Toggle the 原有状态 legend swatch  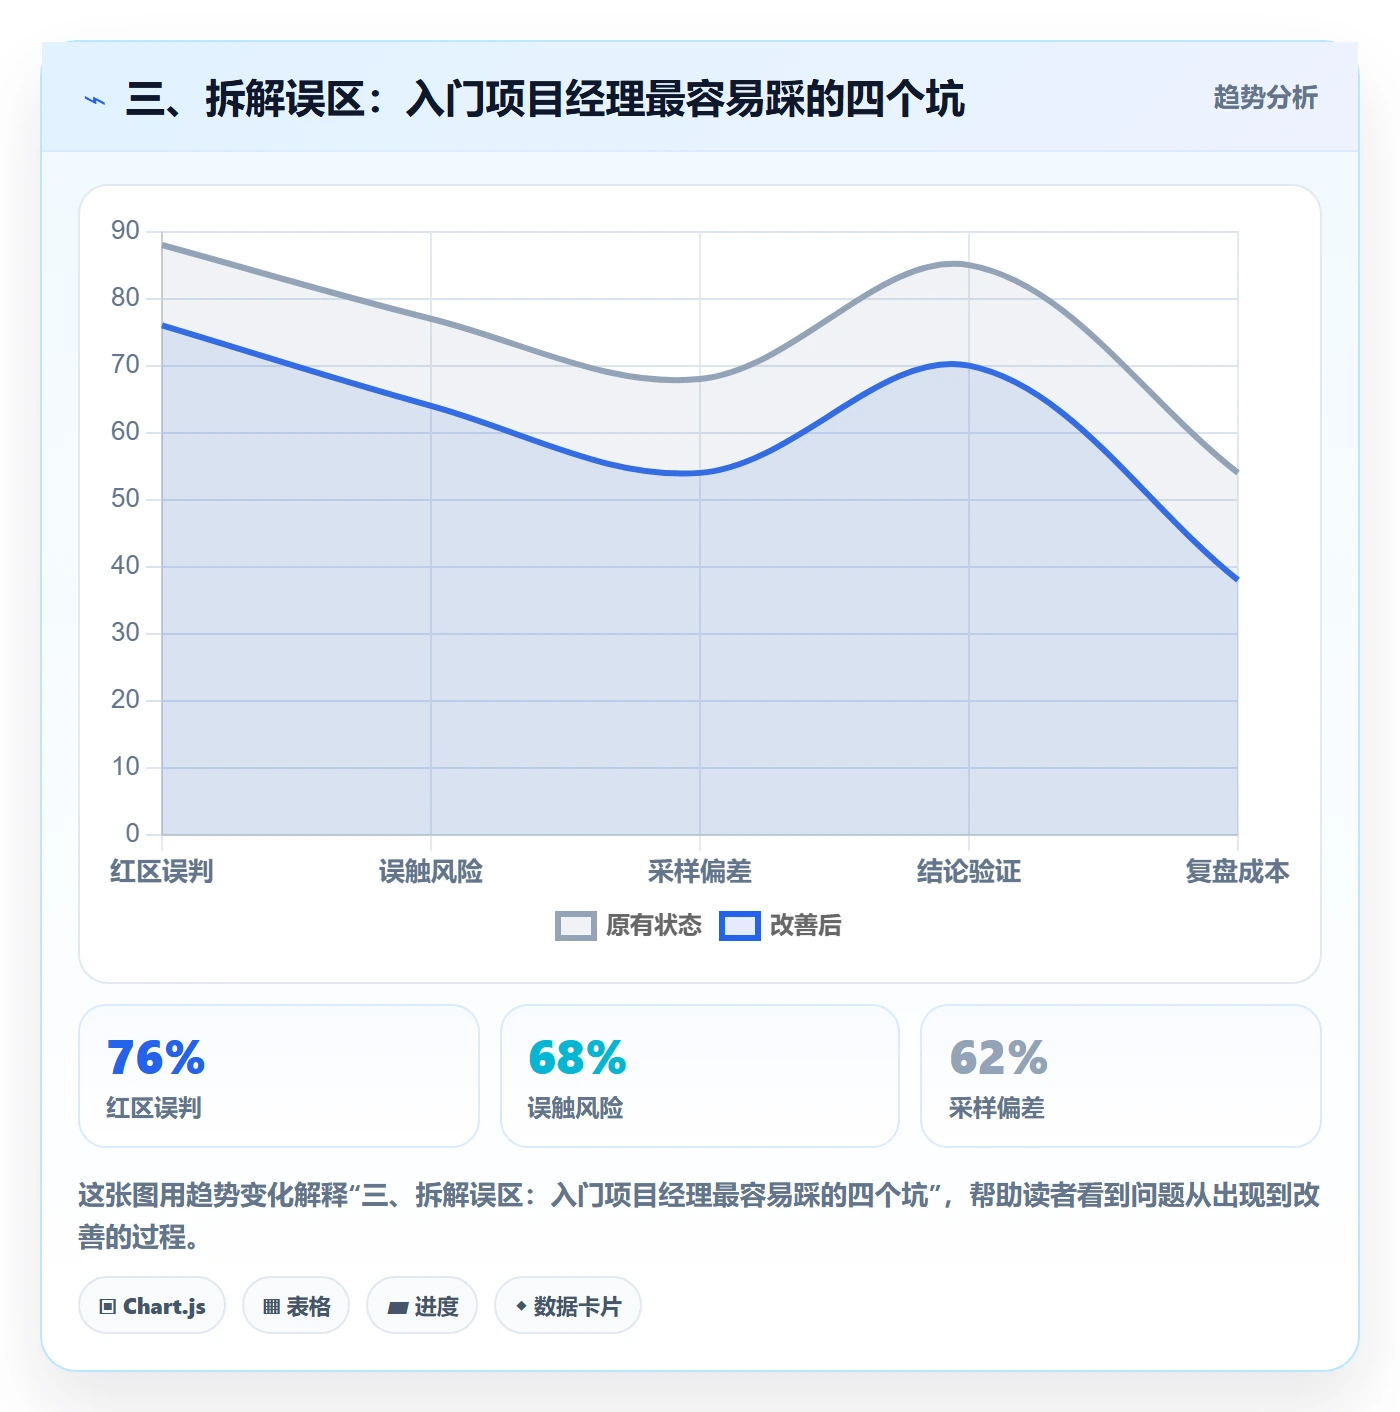tap(575, 926)
